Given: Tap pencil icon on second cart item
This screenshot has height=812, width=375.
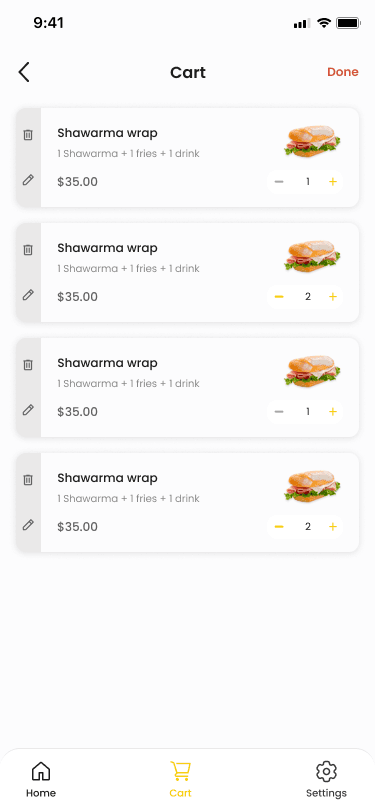Looking at the screenshot, I should click(28, 295).
